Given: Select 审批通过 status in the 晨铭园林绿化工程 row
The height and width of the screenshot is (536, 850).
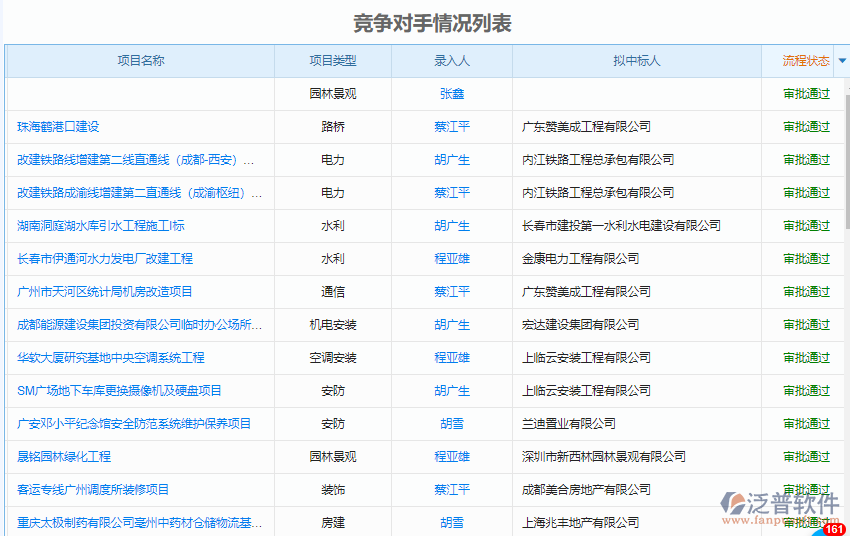Looking at the screenshot, I should 807,457.
